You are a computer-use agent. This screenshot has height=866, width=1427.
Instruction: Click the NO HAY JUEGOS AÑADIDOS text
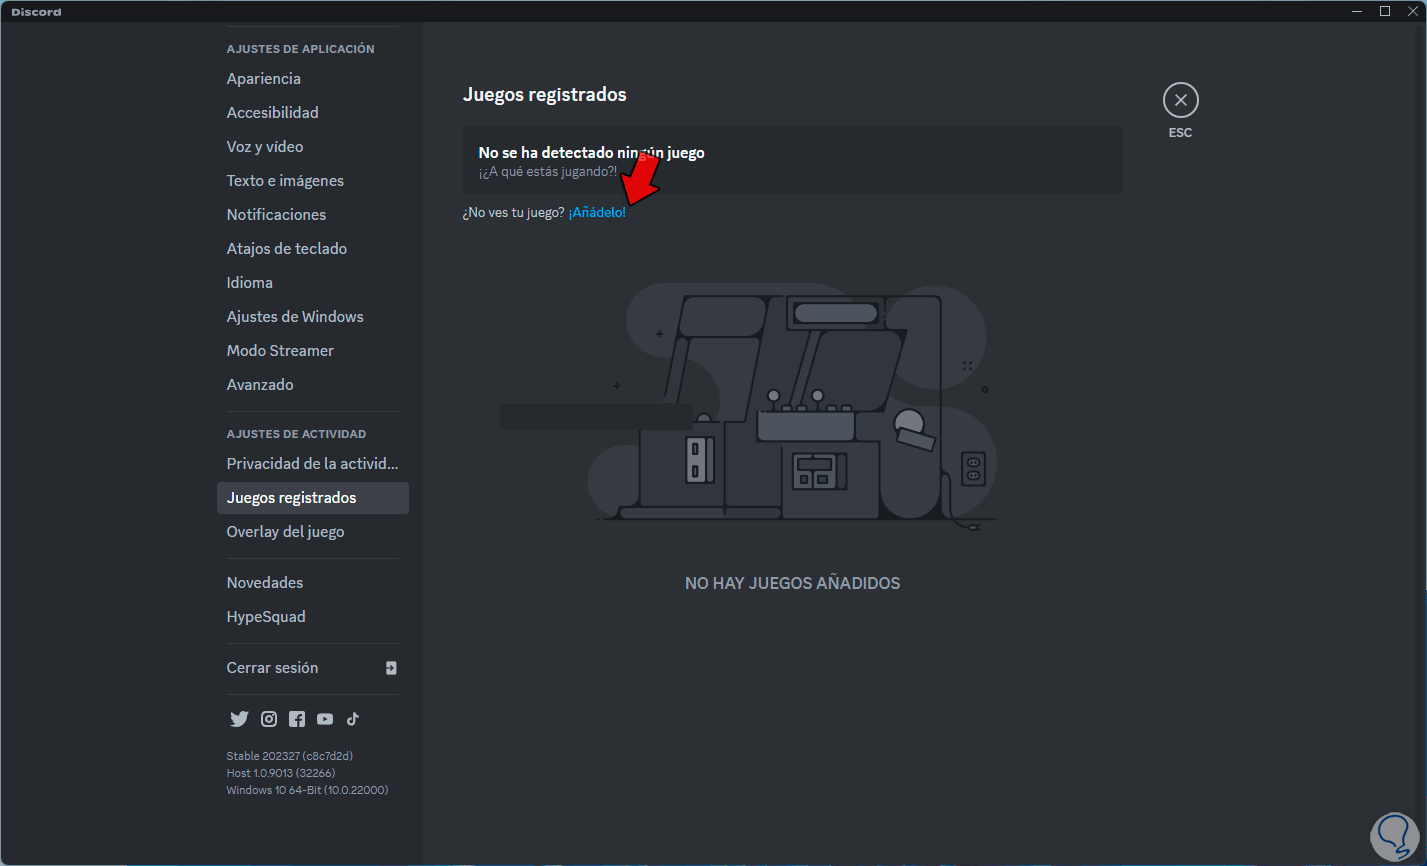click(x=793, y=583)
